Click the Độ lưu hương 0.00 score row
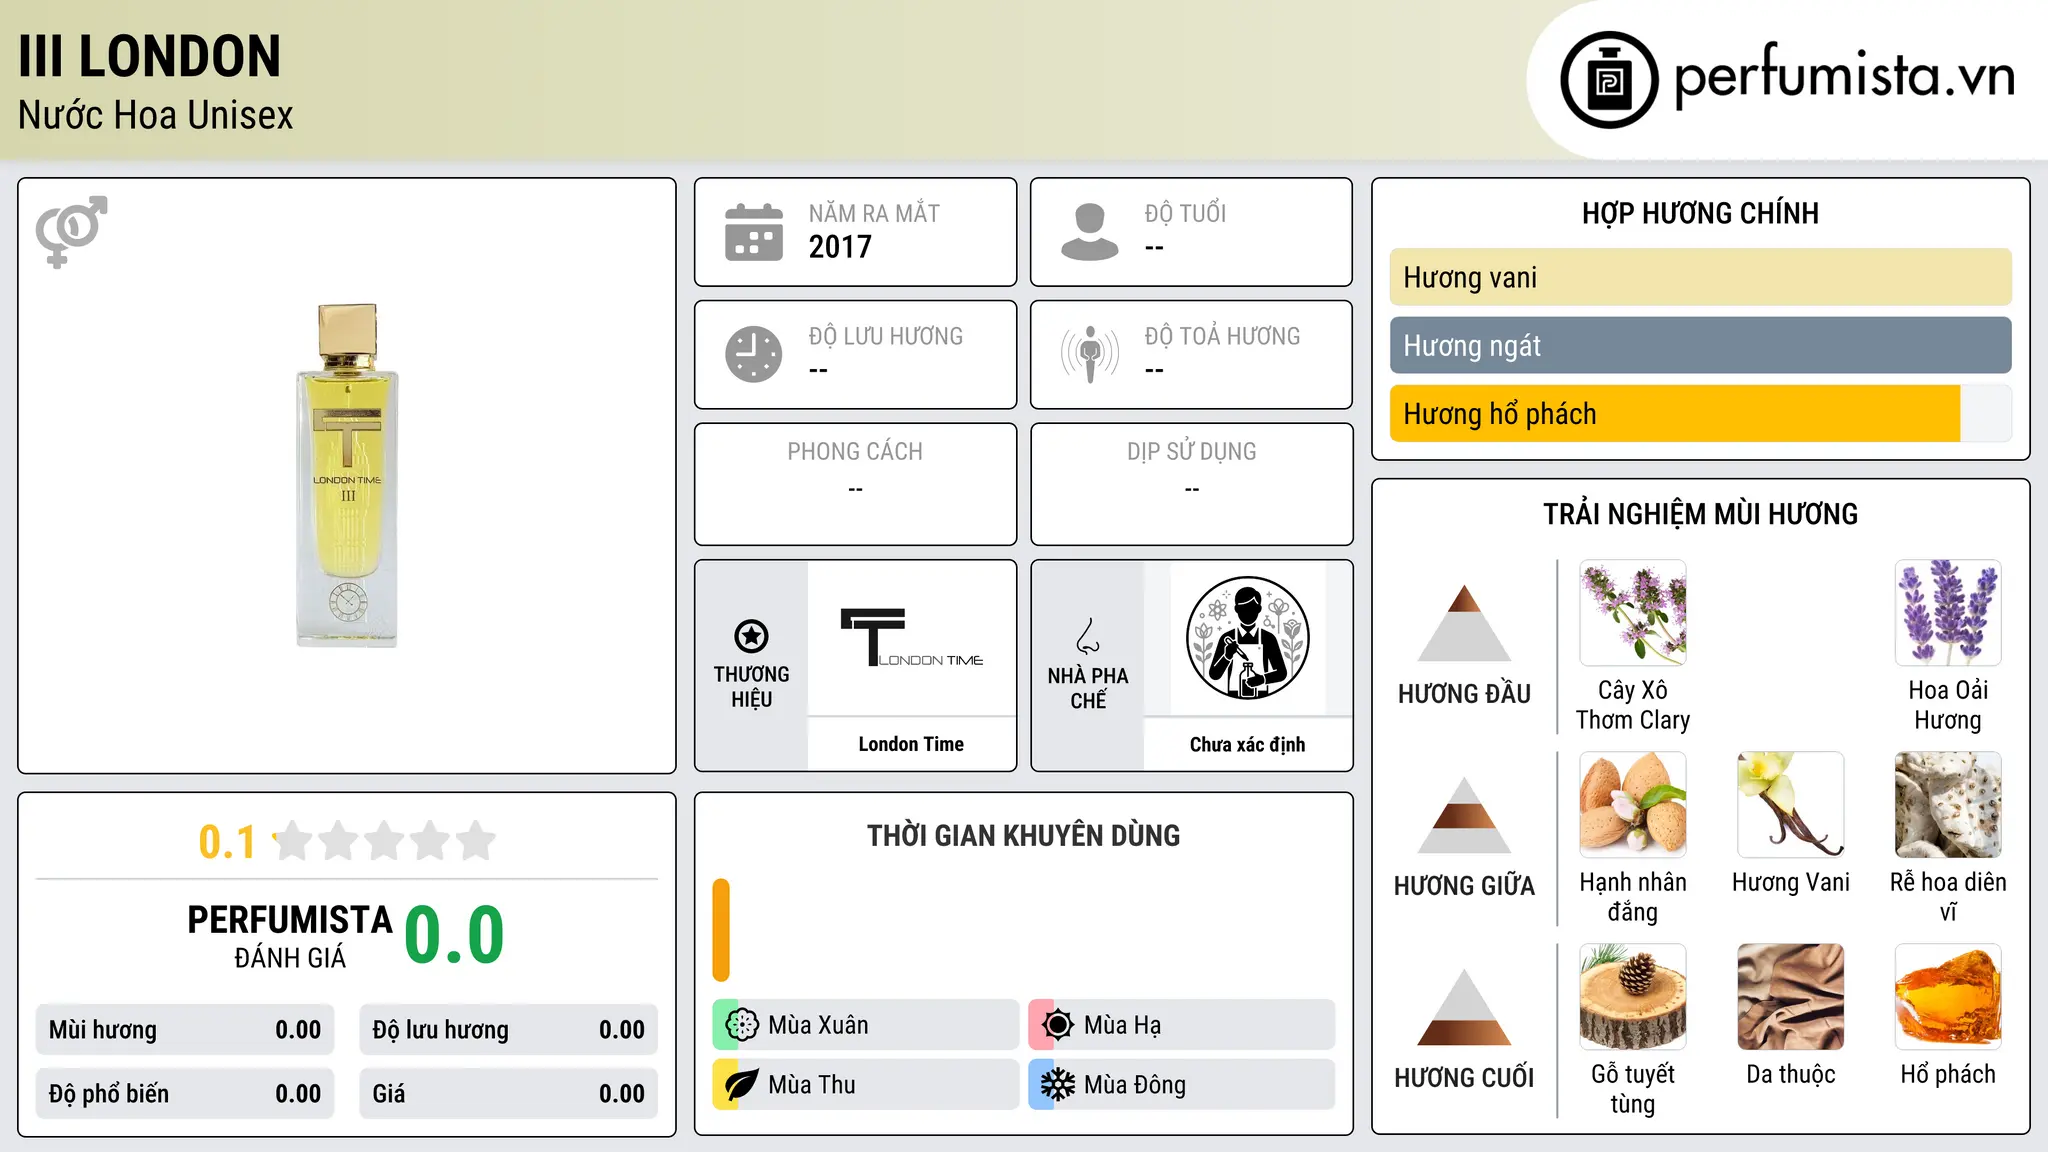This screenshot has width=2048, height=1152. click(x=508, y=1030)
